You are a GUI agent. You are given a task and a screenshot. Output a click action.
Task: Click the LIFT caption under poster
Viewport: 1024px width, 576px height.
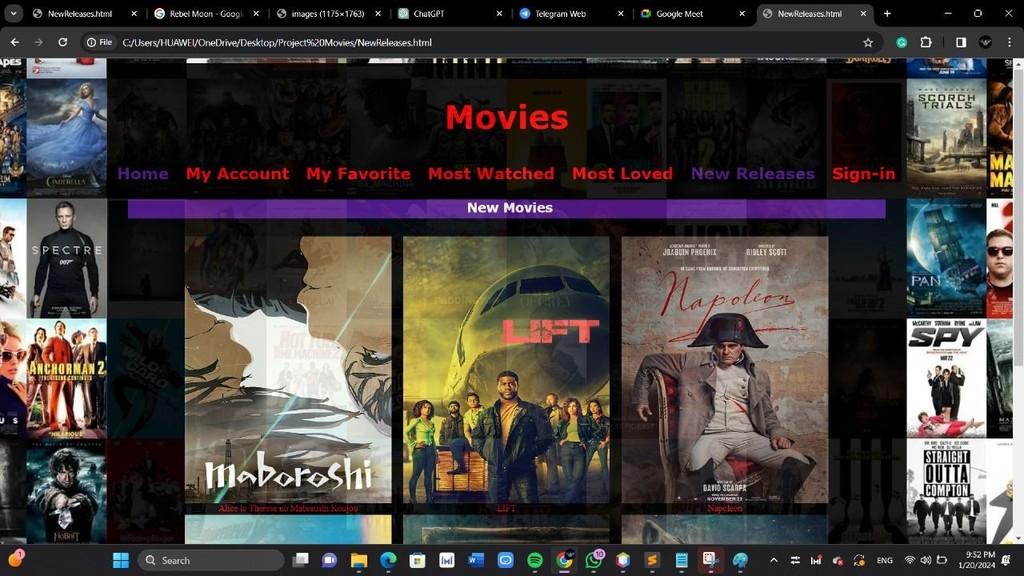click(506, 508)
